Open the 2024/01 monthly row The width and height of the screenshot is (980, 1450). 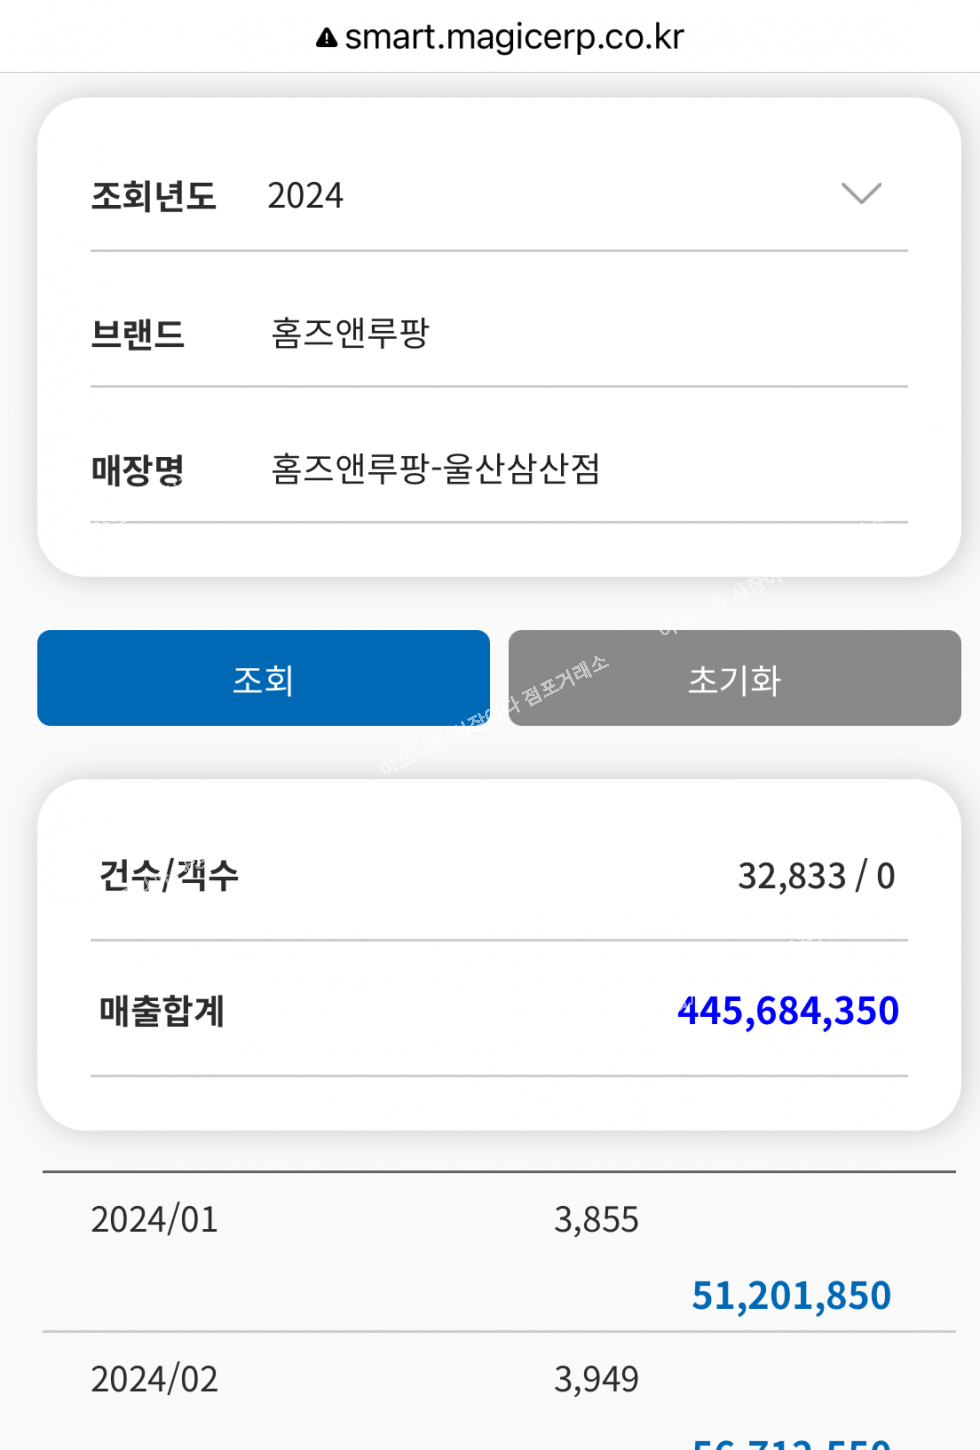[499, 1252]
